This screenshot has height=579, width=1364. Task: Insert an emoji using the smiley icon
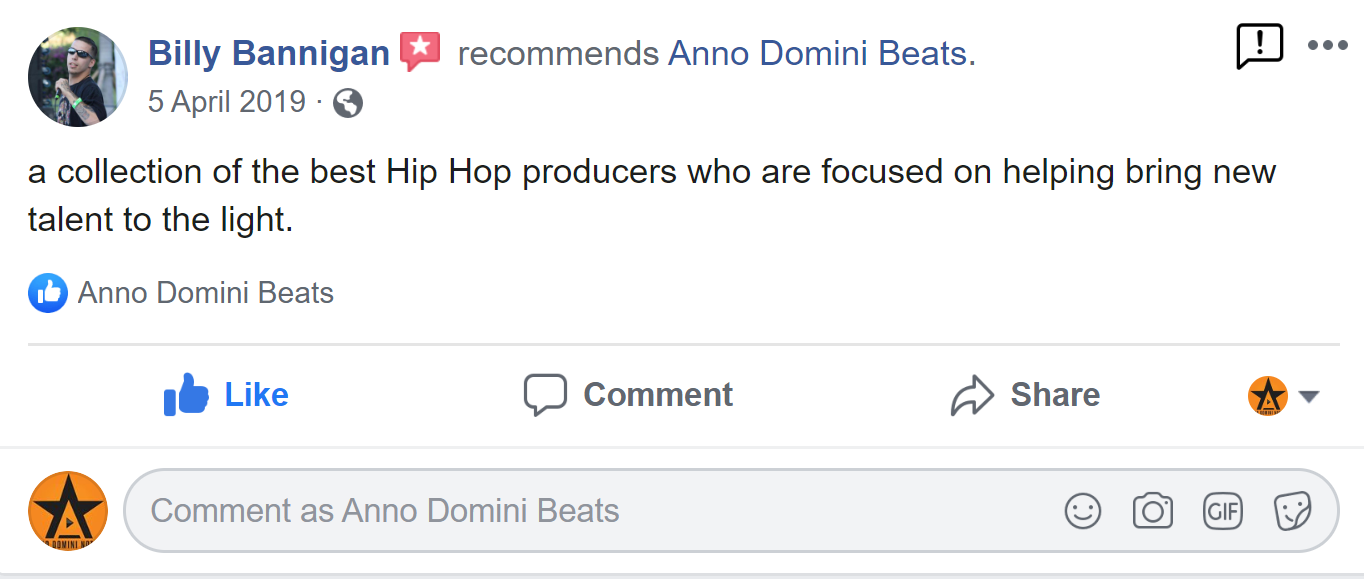pyautogui.click(x=1082, y=511)
